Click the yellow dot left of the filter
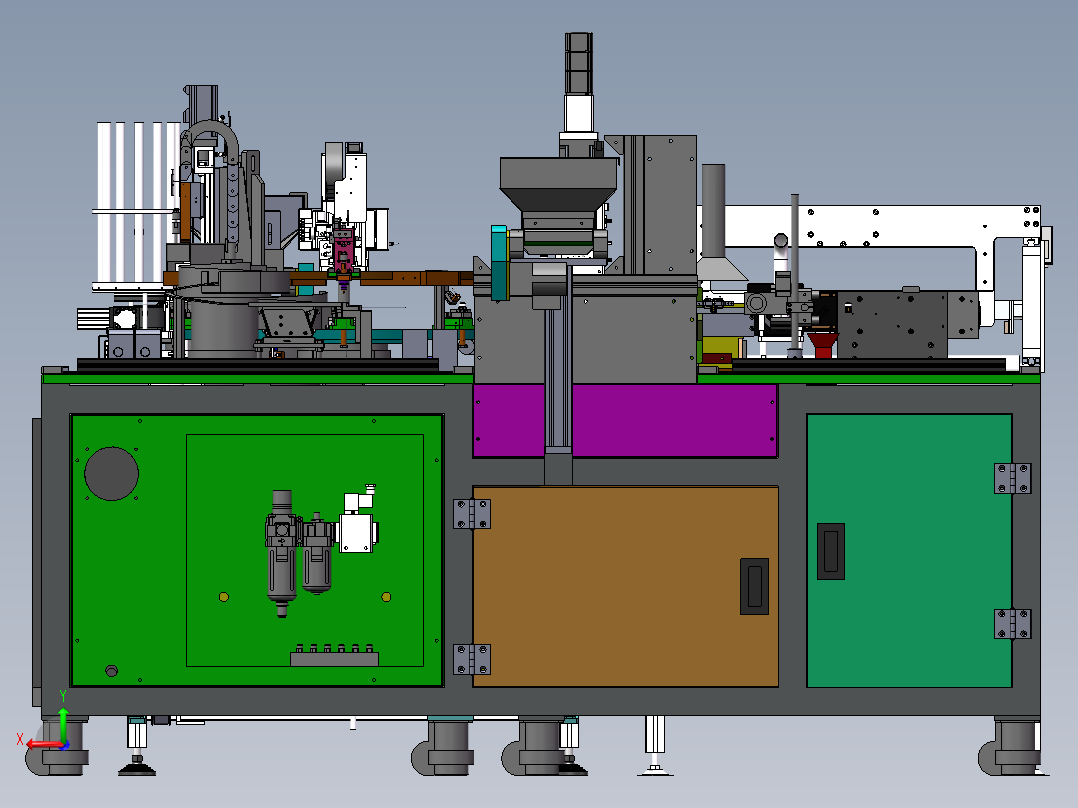The width and height of the screenshot is (1078, 808). 223,597
